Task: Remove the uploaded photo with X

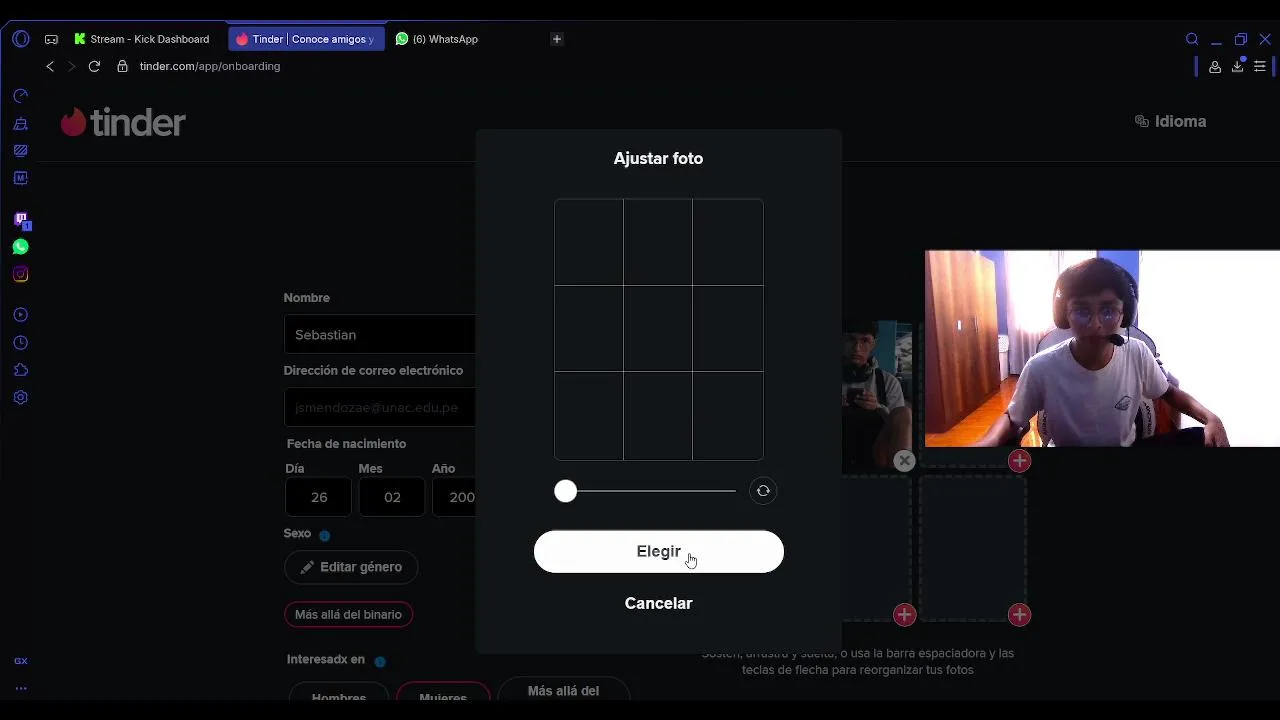Action: [904, 461]
